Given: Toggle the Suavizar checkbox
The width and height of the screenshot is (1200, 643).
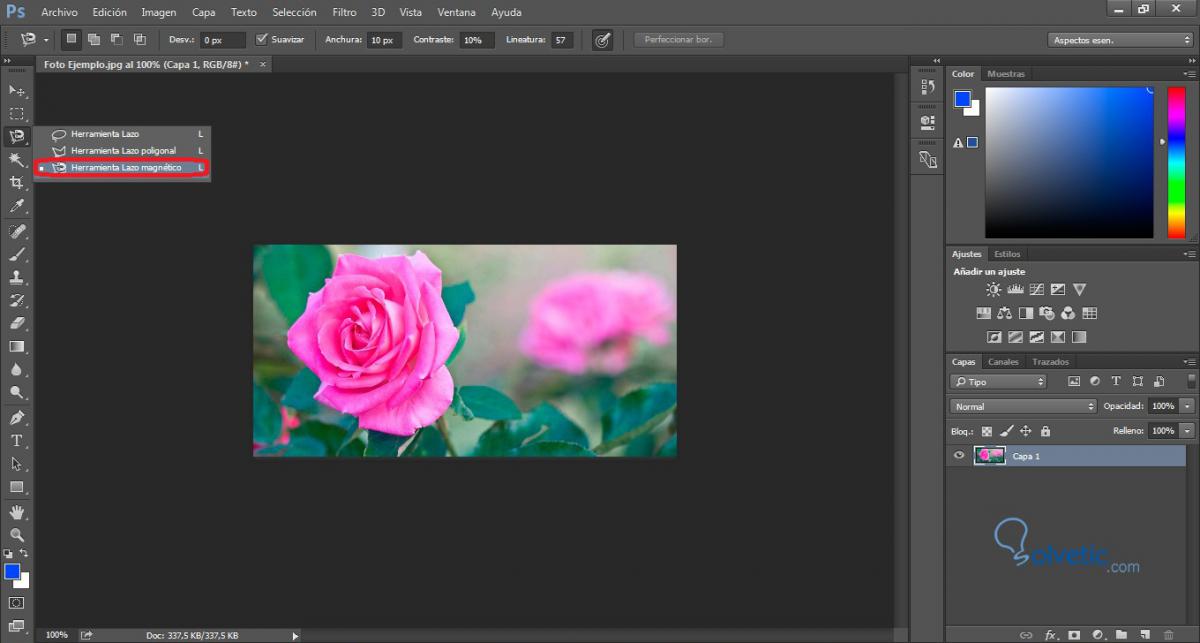Looking at the screenshot, I should 262,40.
